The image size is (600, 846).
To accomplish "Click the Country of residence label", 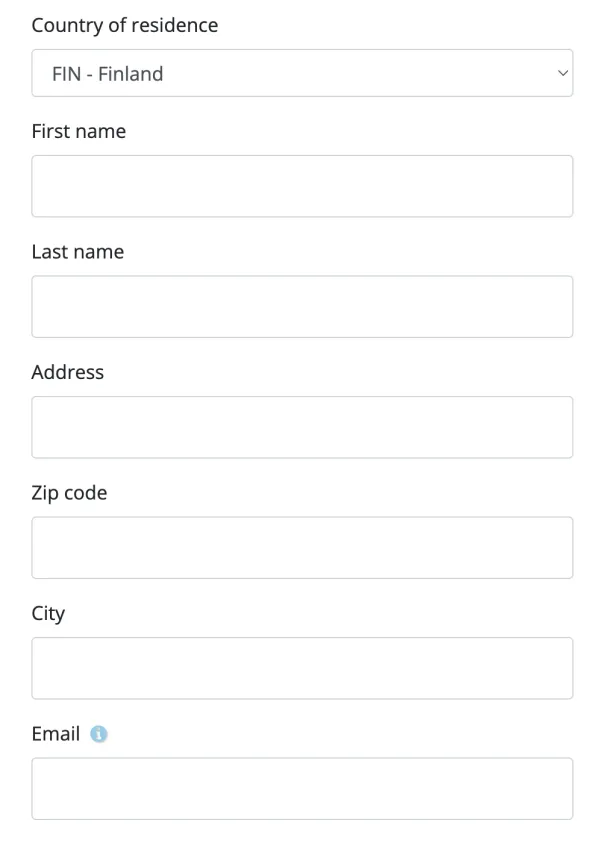I will click(x=125, y=25).
